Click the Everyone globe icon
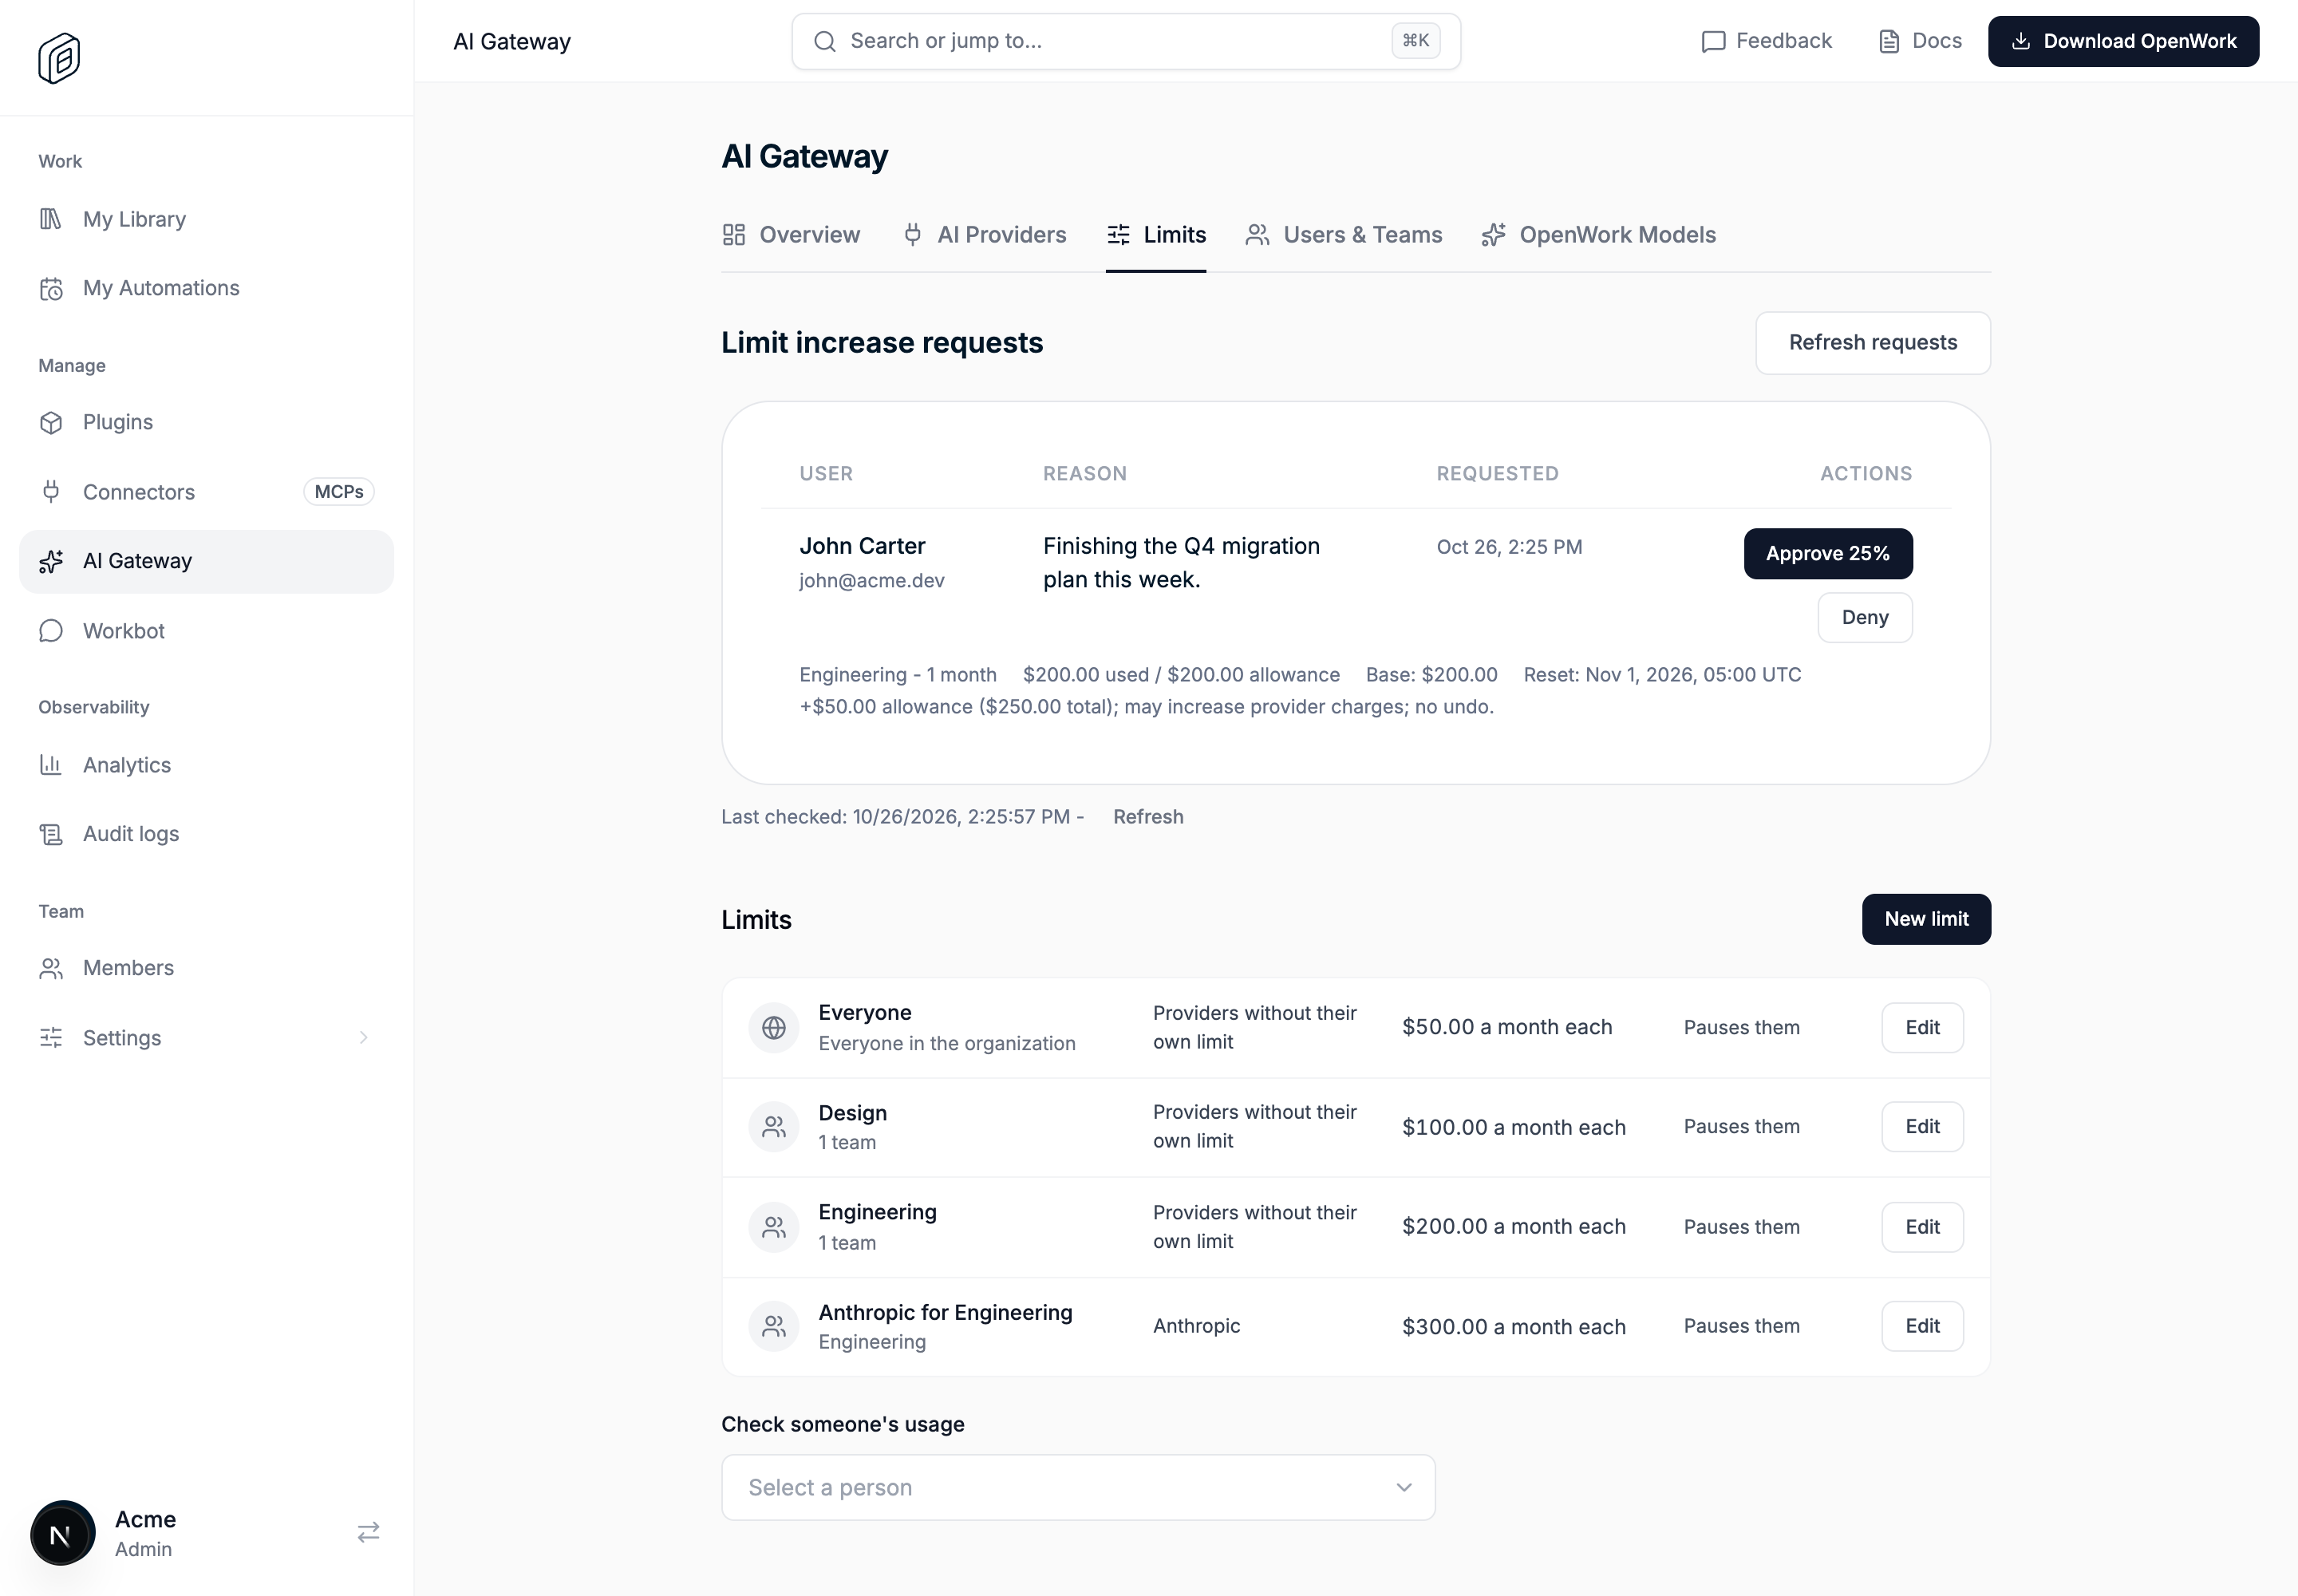The image size is (2298, 1596). (774, 1028)
